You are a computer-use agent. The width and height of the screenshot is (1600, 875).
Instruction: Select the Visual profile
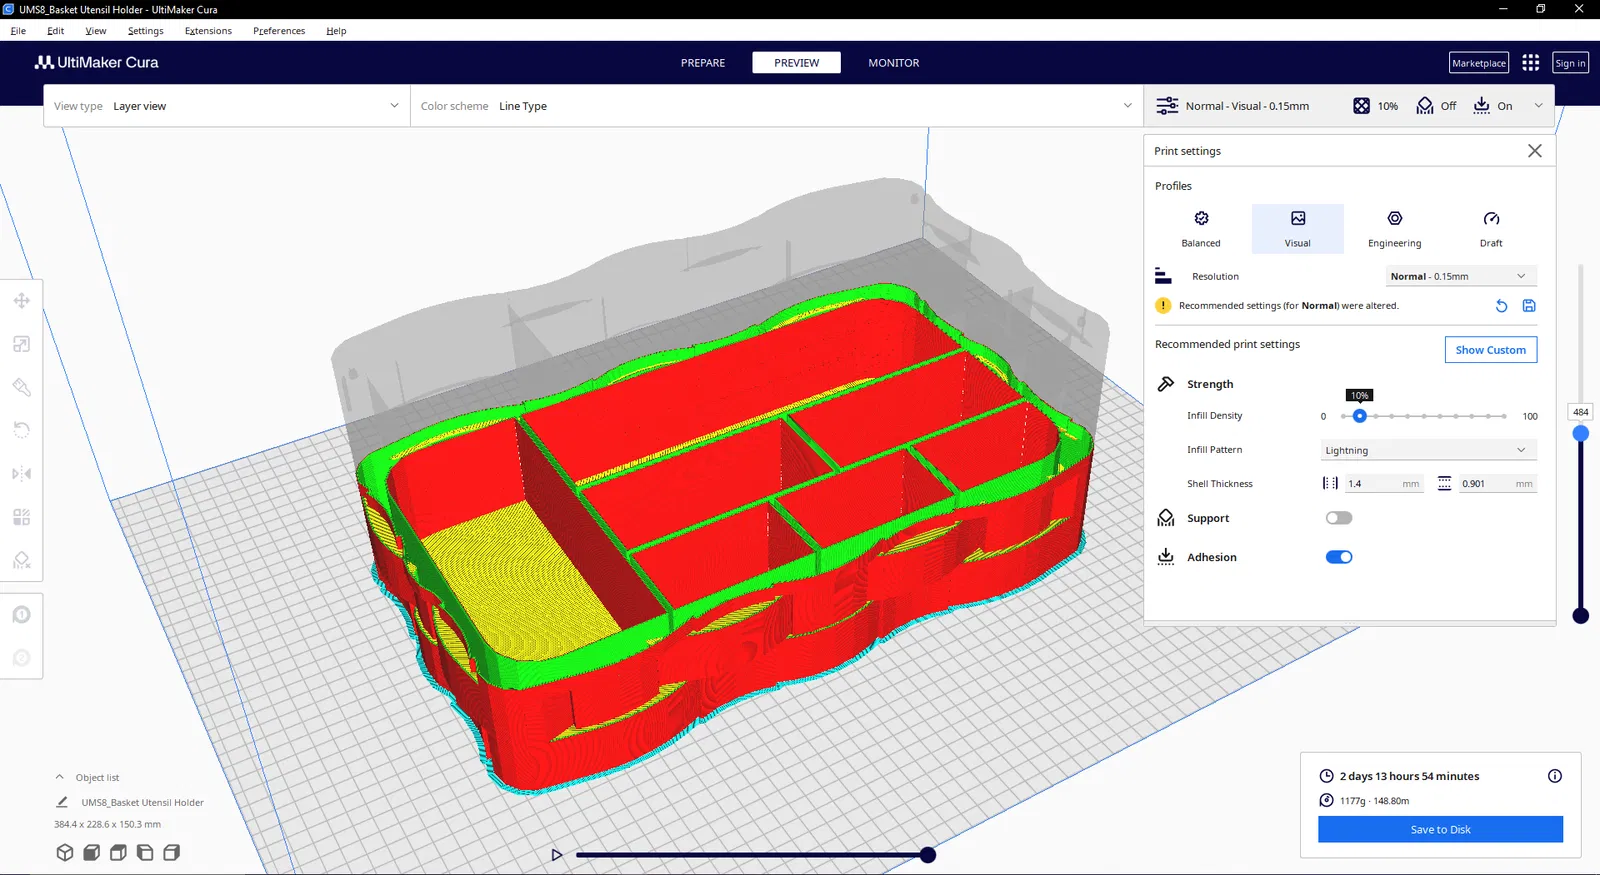1298,229
